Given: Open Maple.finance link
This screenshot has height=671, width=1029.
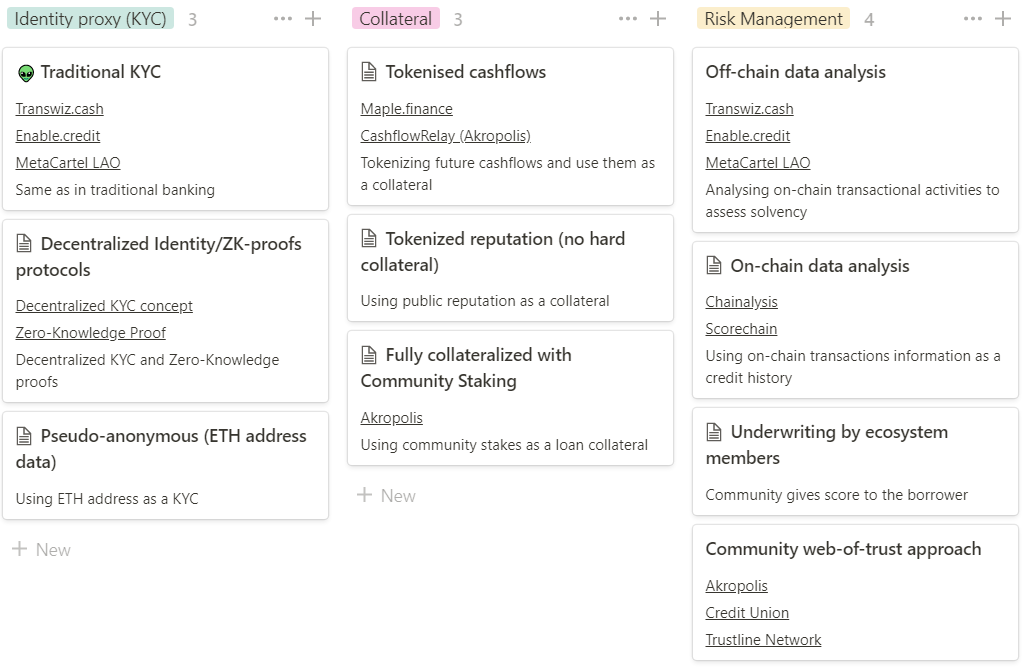Looking at the screenshot, I should coord(406,109).
